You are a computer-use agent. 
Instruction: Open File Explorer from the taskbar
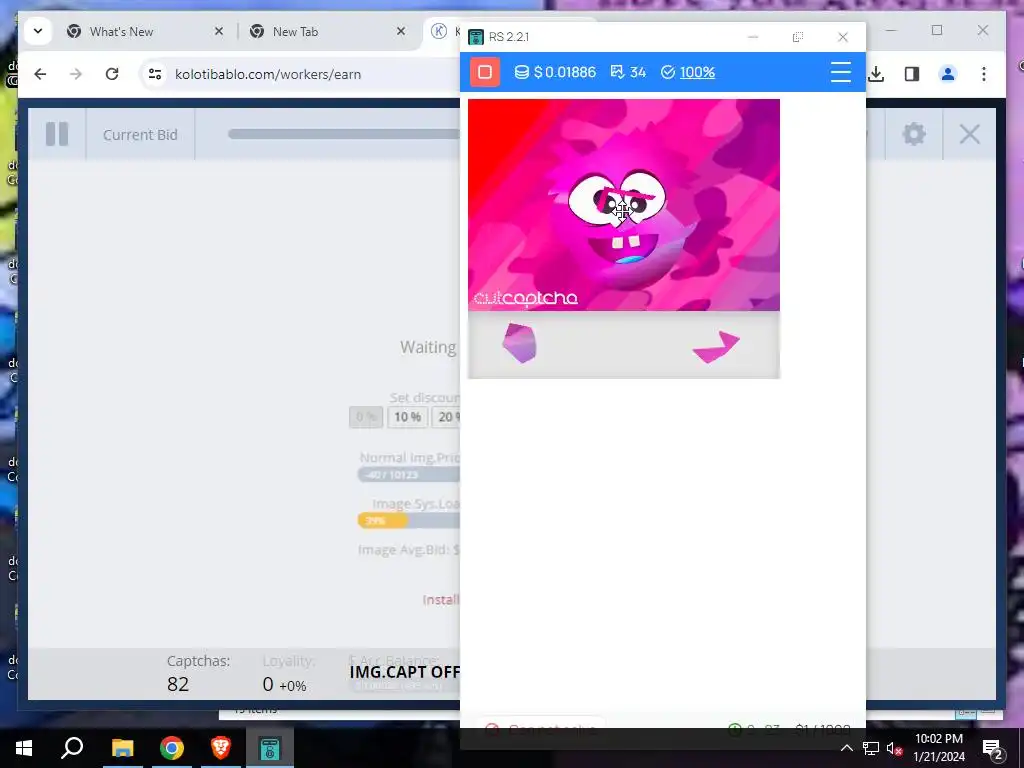pyautogui.click(x=122, y=748)
